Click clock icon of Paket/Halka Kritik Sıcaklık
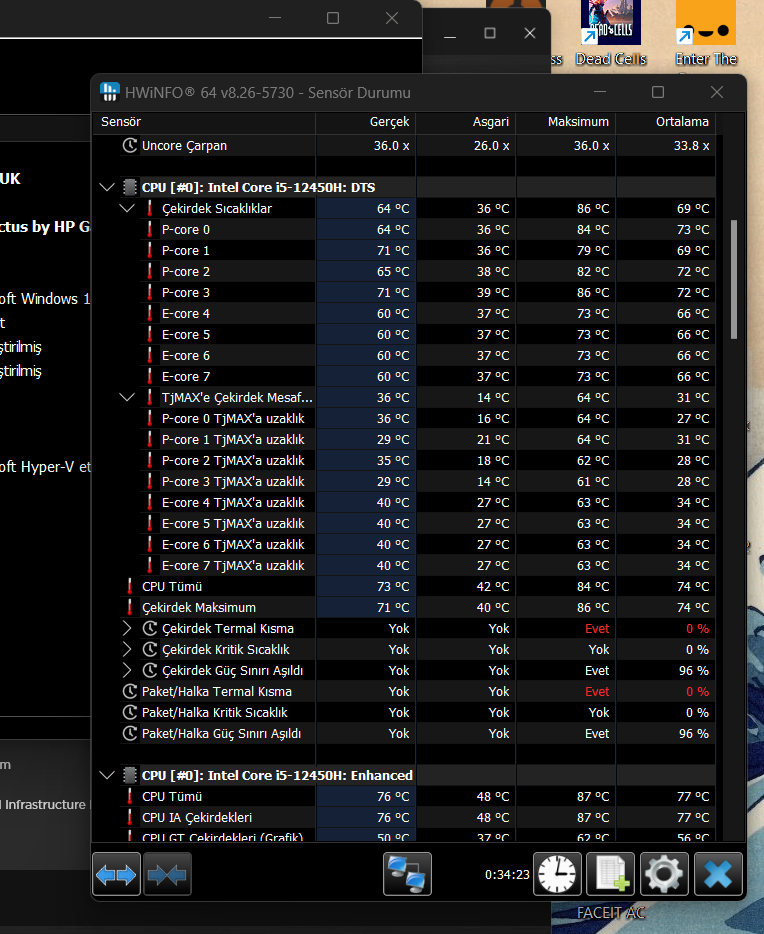The image size is (764, 934). [130, 712]
